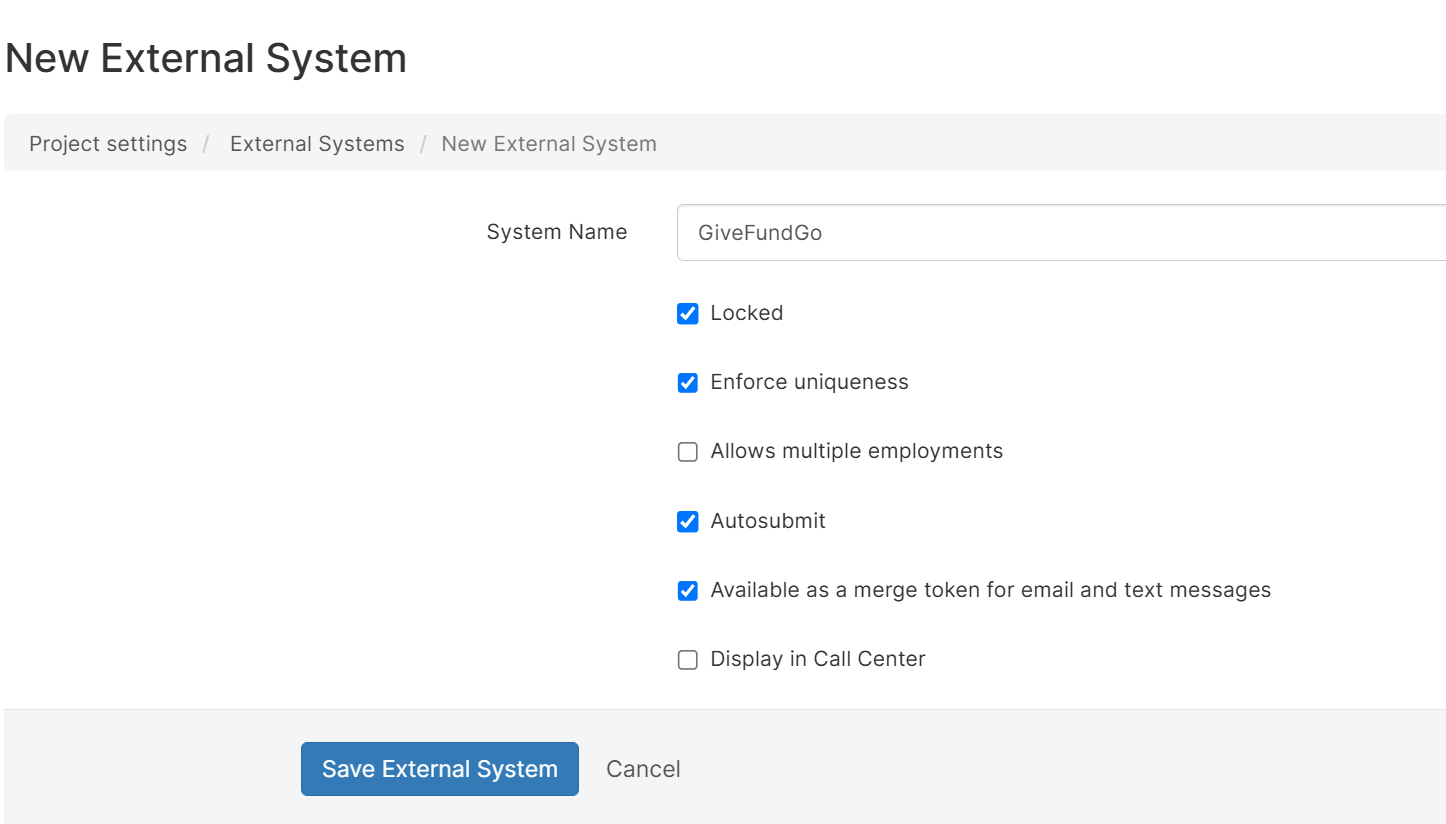Screen dimensions: 1446x824
Task: Cancel creating the external system
Action: (x=643, y=768)
